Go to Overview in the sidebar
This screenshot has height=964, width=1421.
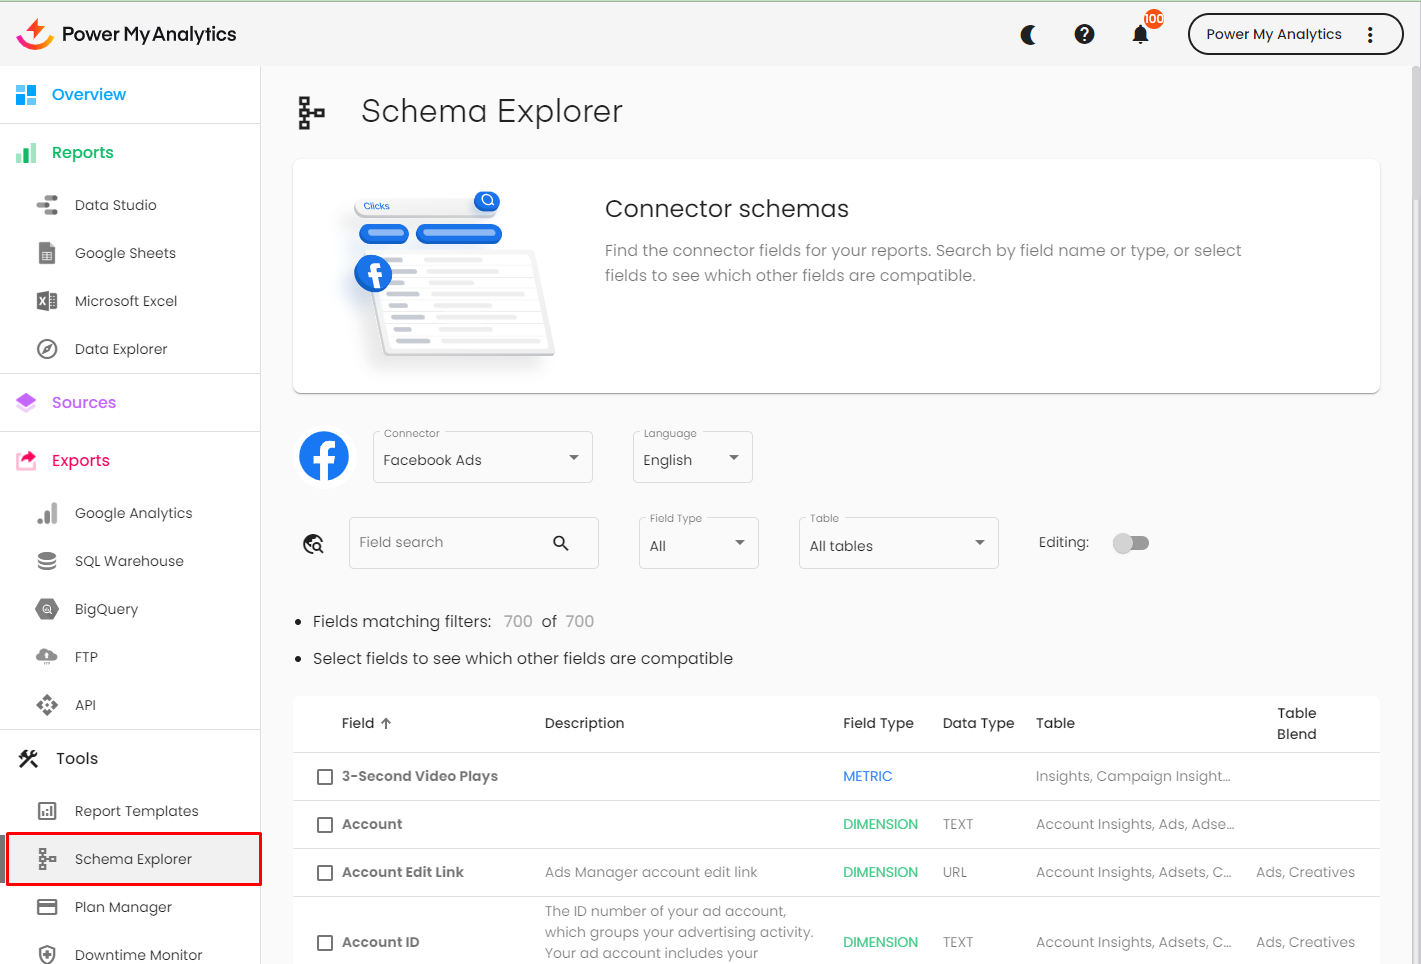pos(88,95)
